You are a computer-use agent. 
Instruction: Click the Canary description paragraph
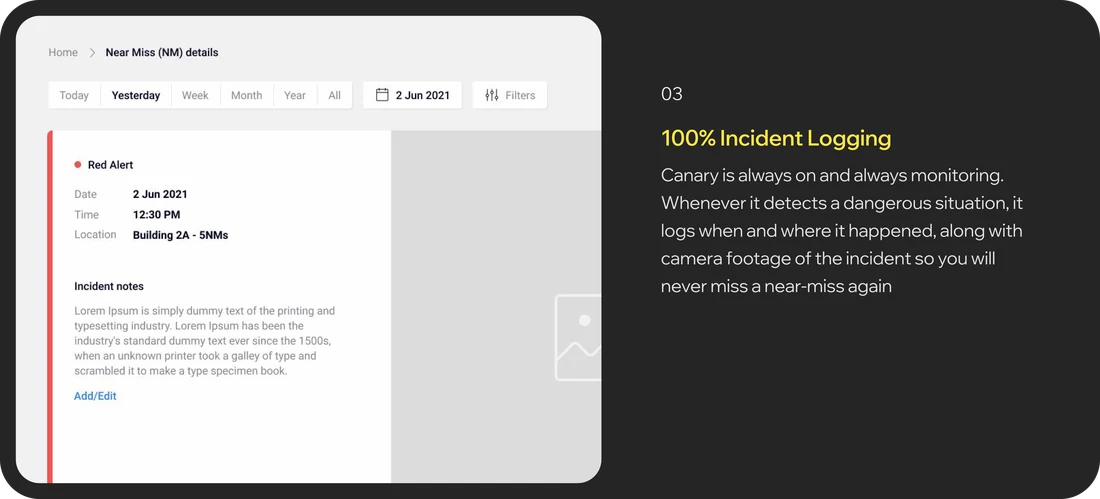(x=842, y=230)
